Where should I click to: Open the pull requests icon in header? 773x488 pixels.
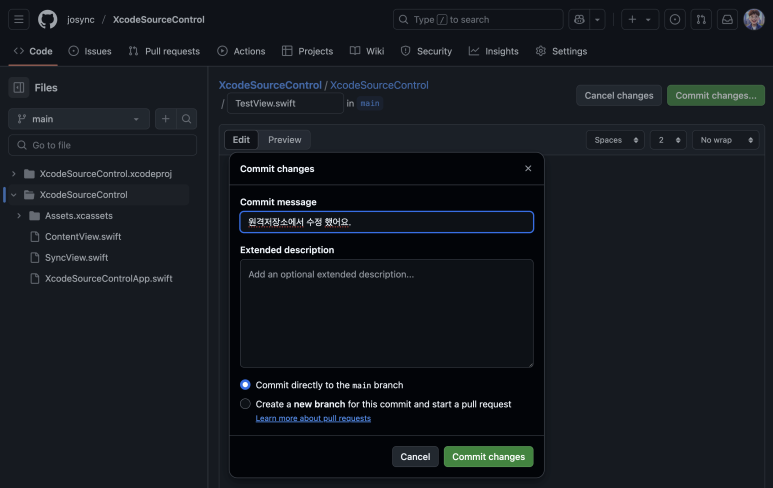coord(701,20)
